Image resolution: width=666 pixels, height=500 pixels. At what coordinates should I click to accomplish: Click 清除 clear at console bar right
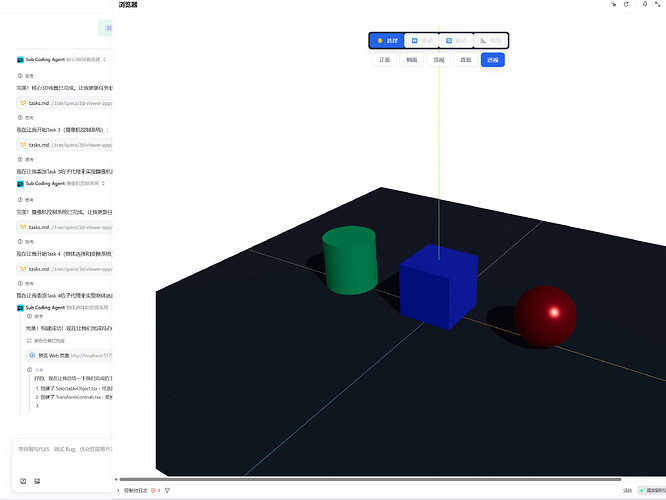627,491
